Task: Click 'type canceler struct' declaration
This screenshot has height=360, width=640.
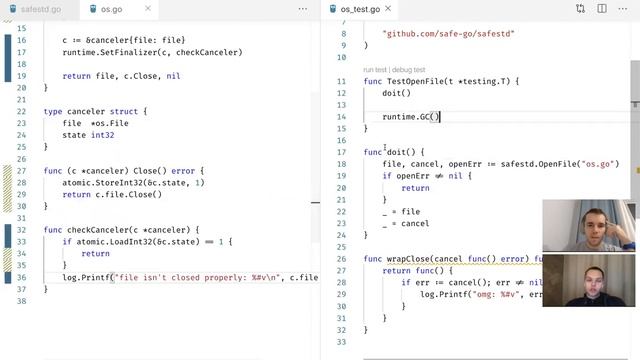Action: (95, 111)
